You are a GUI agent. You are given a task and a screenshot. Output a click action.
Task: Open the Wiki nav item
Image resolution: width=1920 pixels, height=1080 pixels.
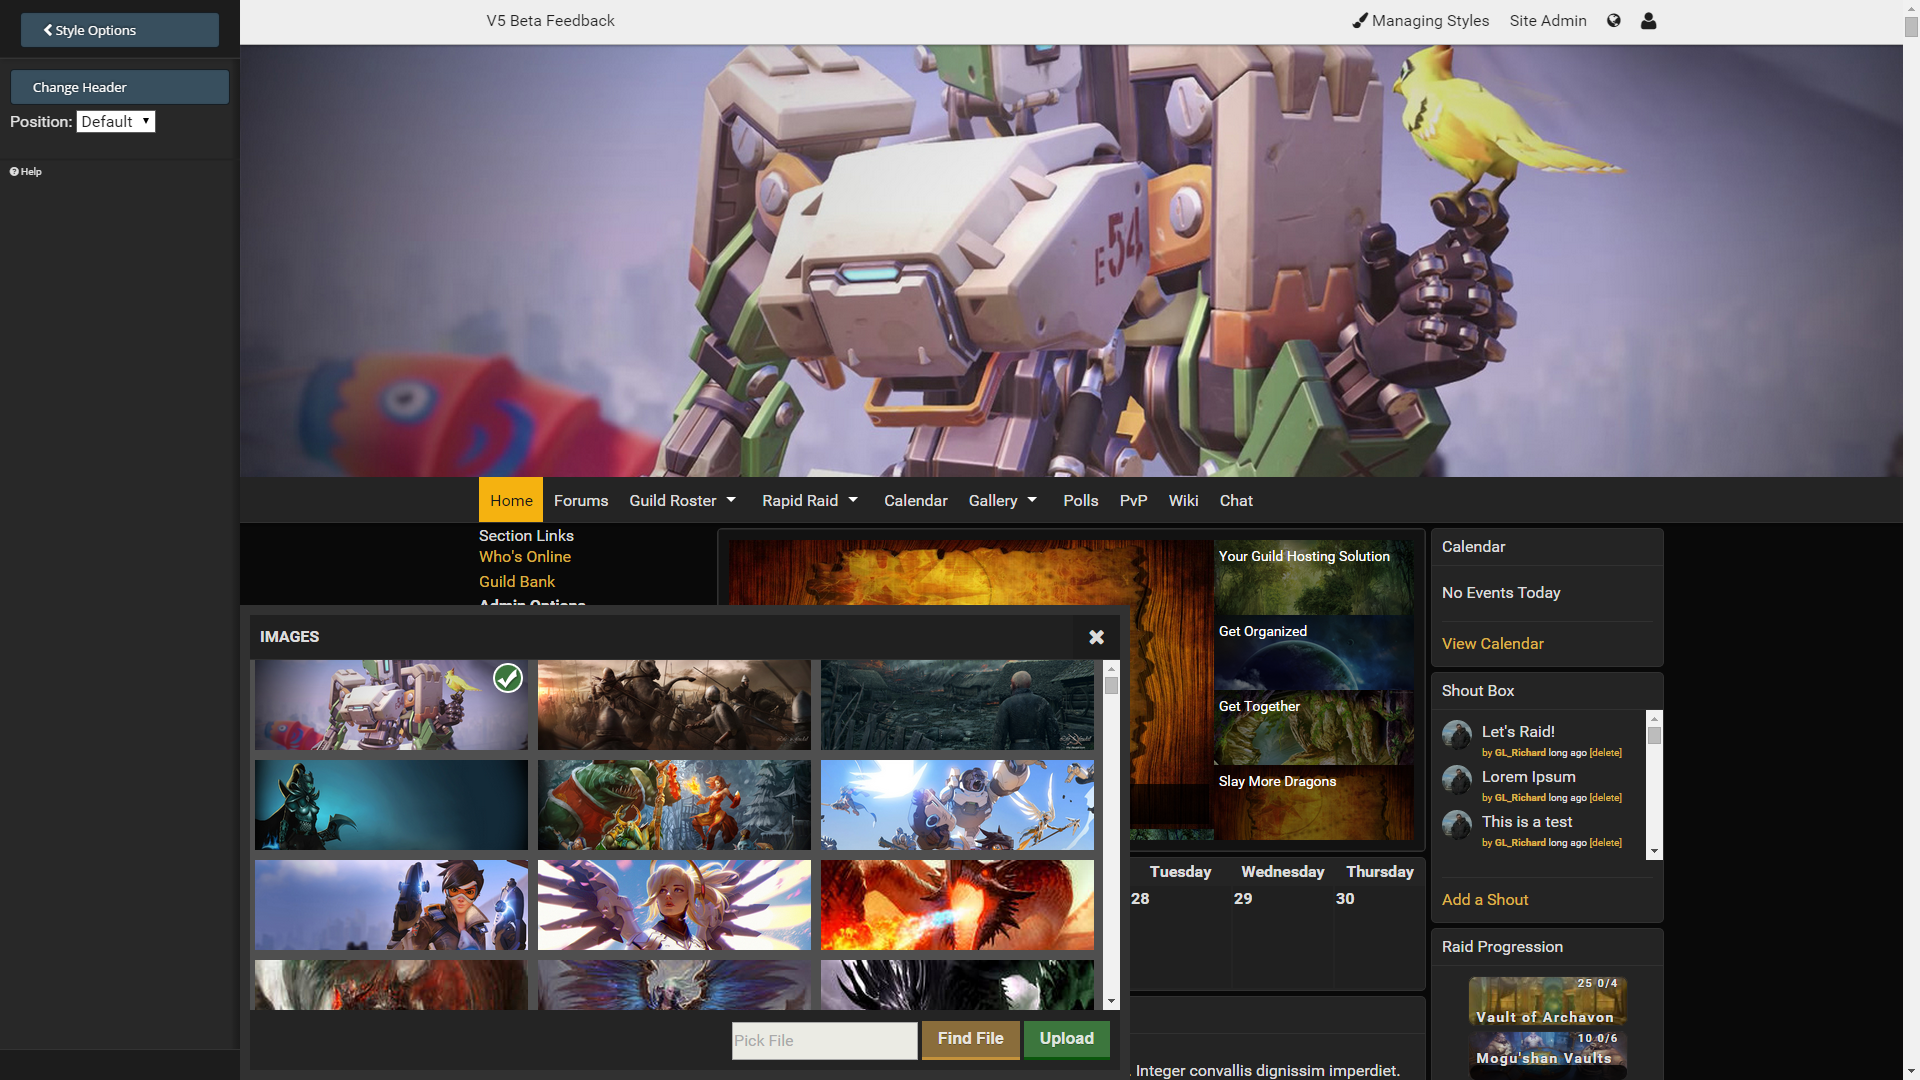pos(1184,500)
